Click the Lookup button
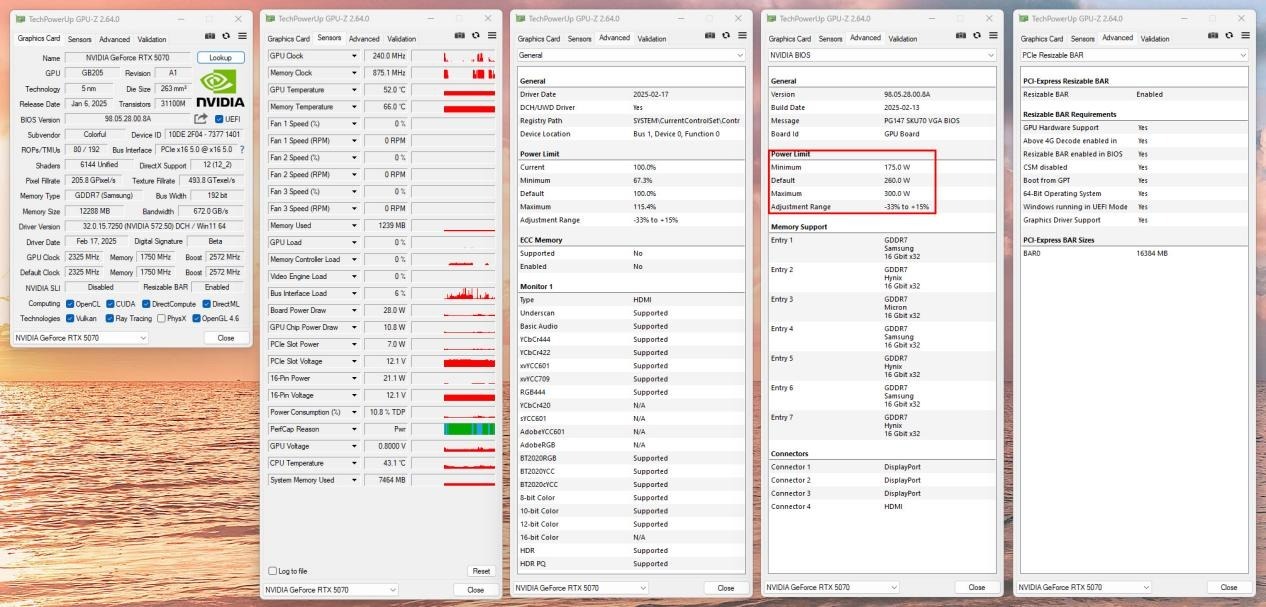Image resolution: width=1266 pixels, height=607 pixels. [x=220, y=58]
